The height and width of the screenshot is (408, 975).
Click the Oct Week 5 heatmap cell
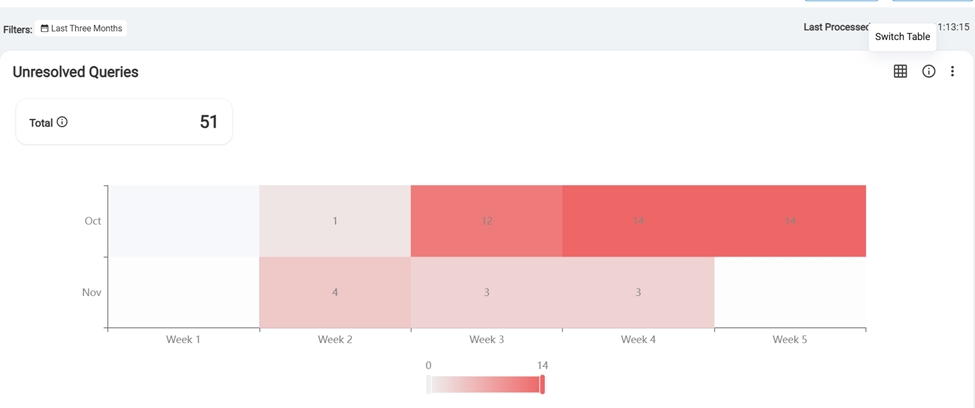(790, 221)
